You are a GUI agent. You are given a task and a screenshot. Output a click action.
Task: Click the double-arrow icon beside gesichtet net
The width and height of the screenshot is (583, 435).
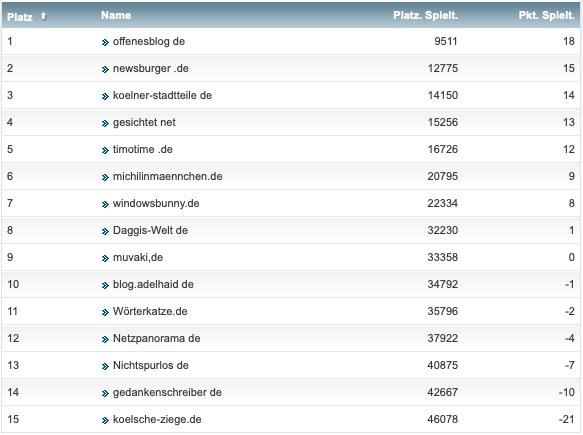[x=105, y=123]
